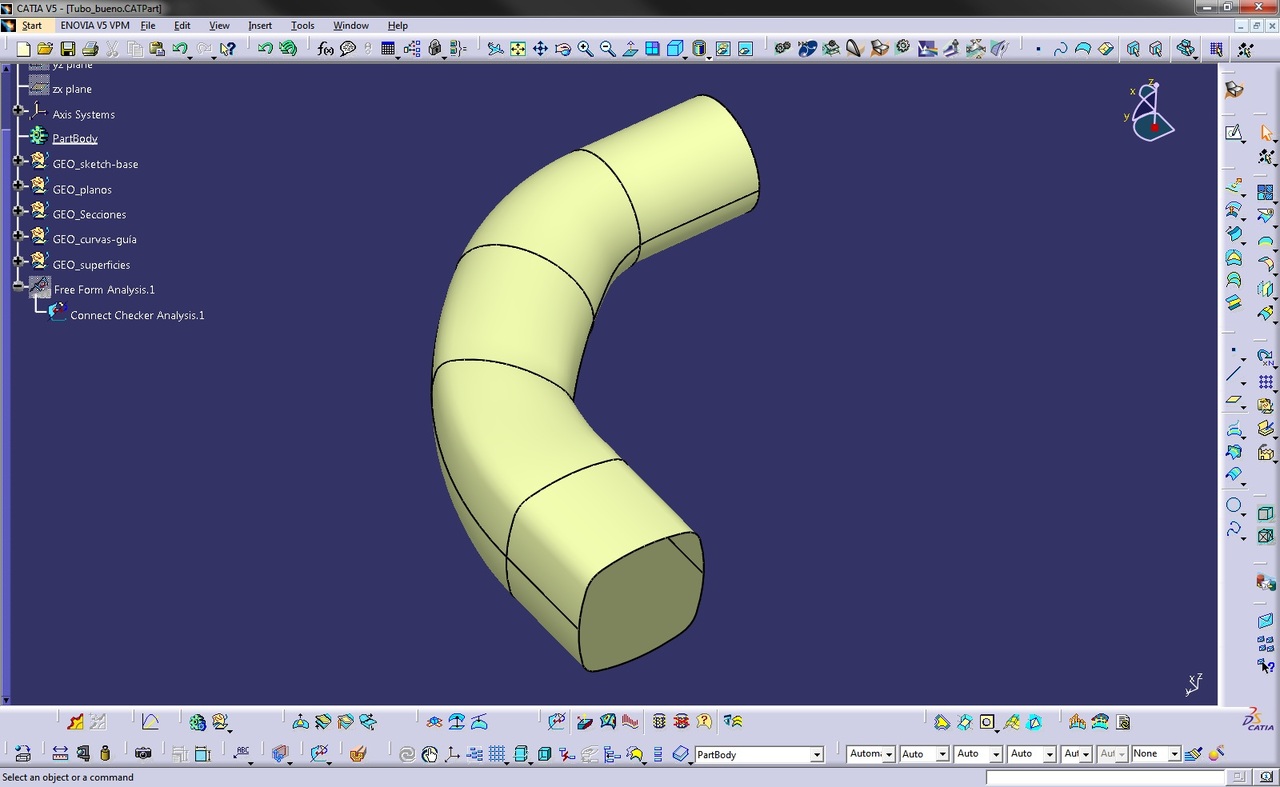Click the command input field in status bar
The height and width of the screenshot is (787, 1280).
(x=1105, y=777)
